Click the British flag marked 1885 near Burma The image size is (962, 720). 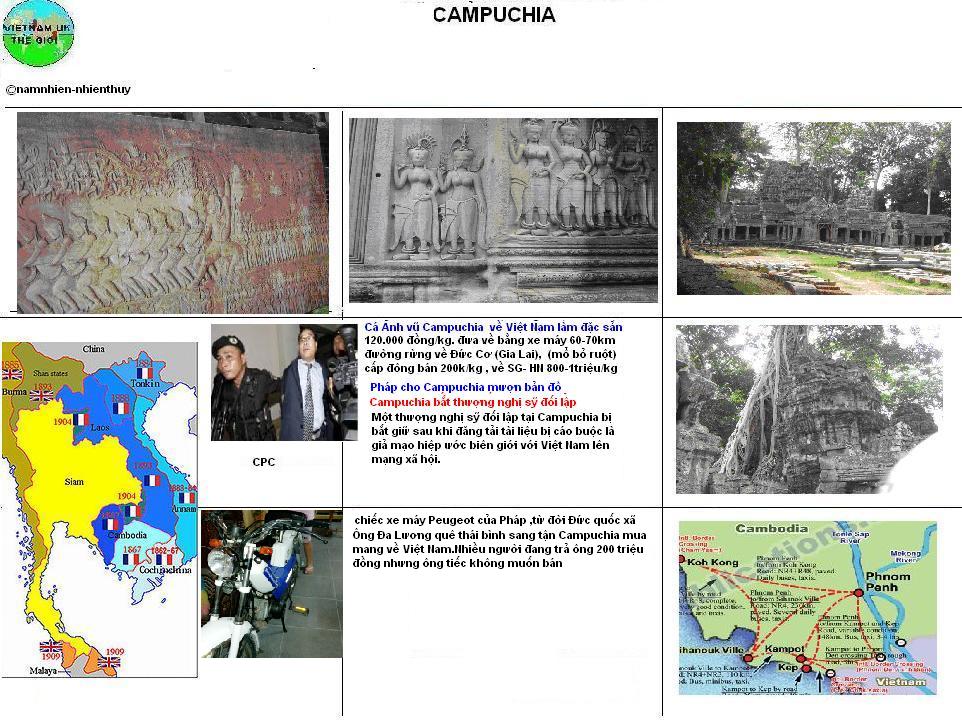[x=12, y=374]
